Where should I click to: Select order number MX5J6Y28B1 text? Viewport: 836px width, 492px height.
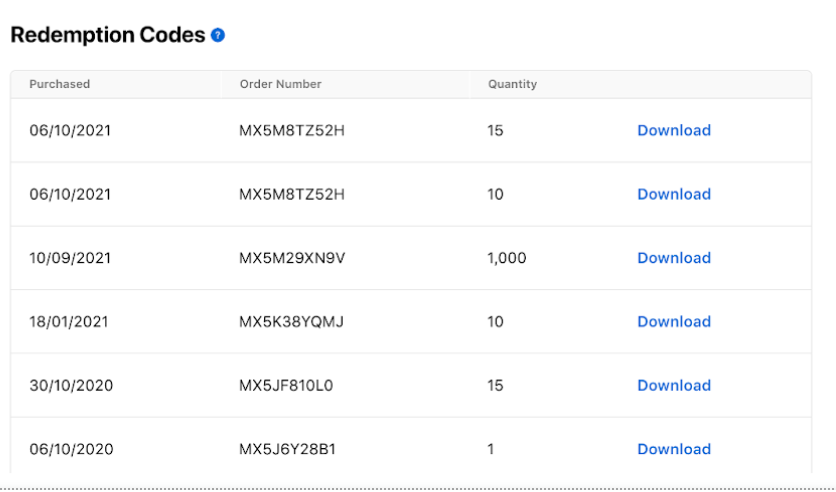[287, 449]
